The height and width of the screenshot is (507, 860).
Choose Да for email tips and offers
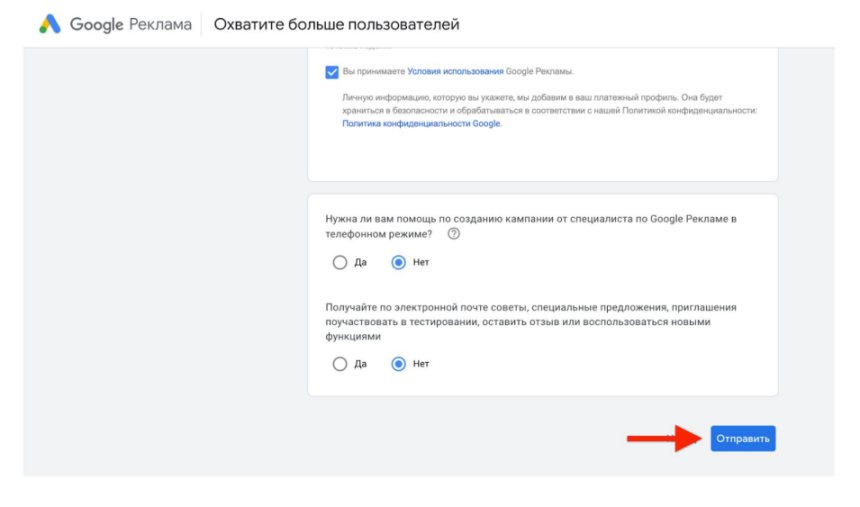(x=340, y=364)
